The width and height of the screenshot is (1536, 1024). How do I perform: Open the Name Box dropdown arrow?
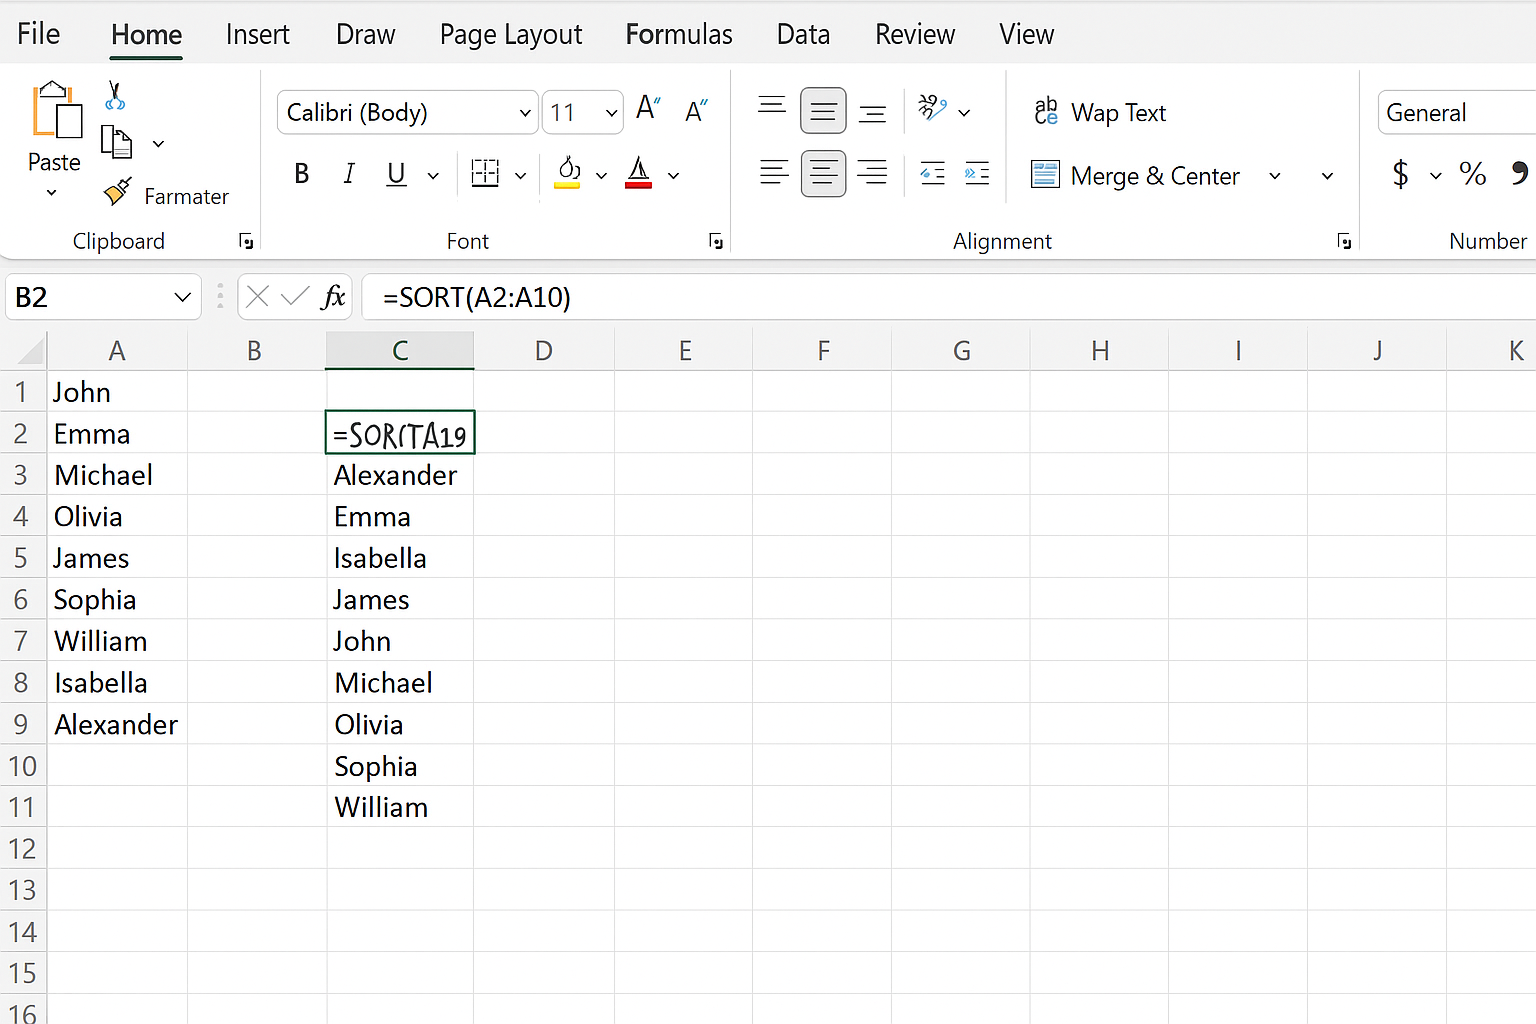(x=182, y=297)
